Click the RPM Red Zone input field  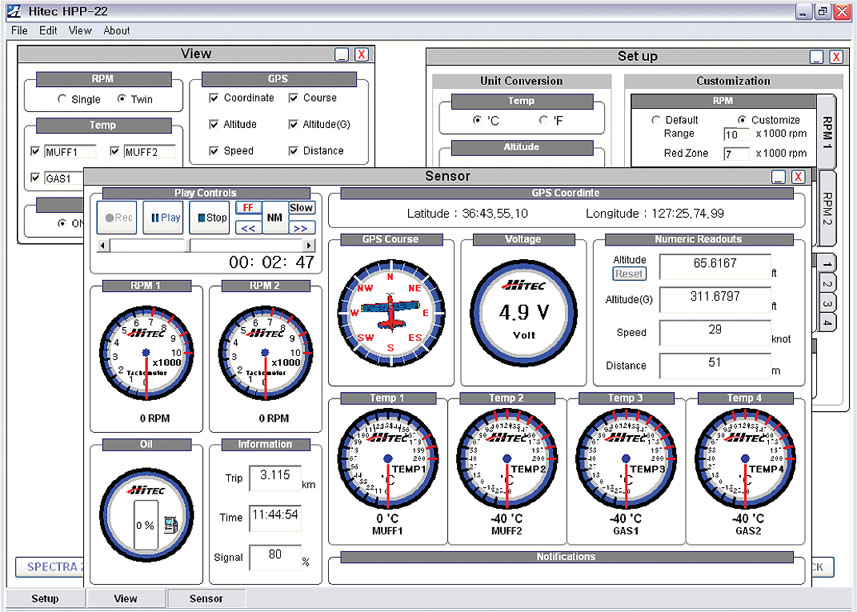pyautogui.click(x=736, y=154)
